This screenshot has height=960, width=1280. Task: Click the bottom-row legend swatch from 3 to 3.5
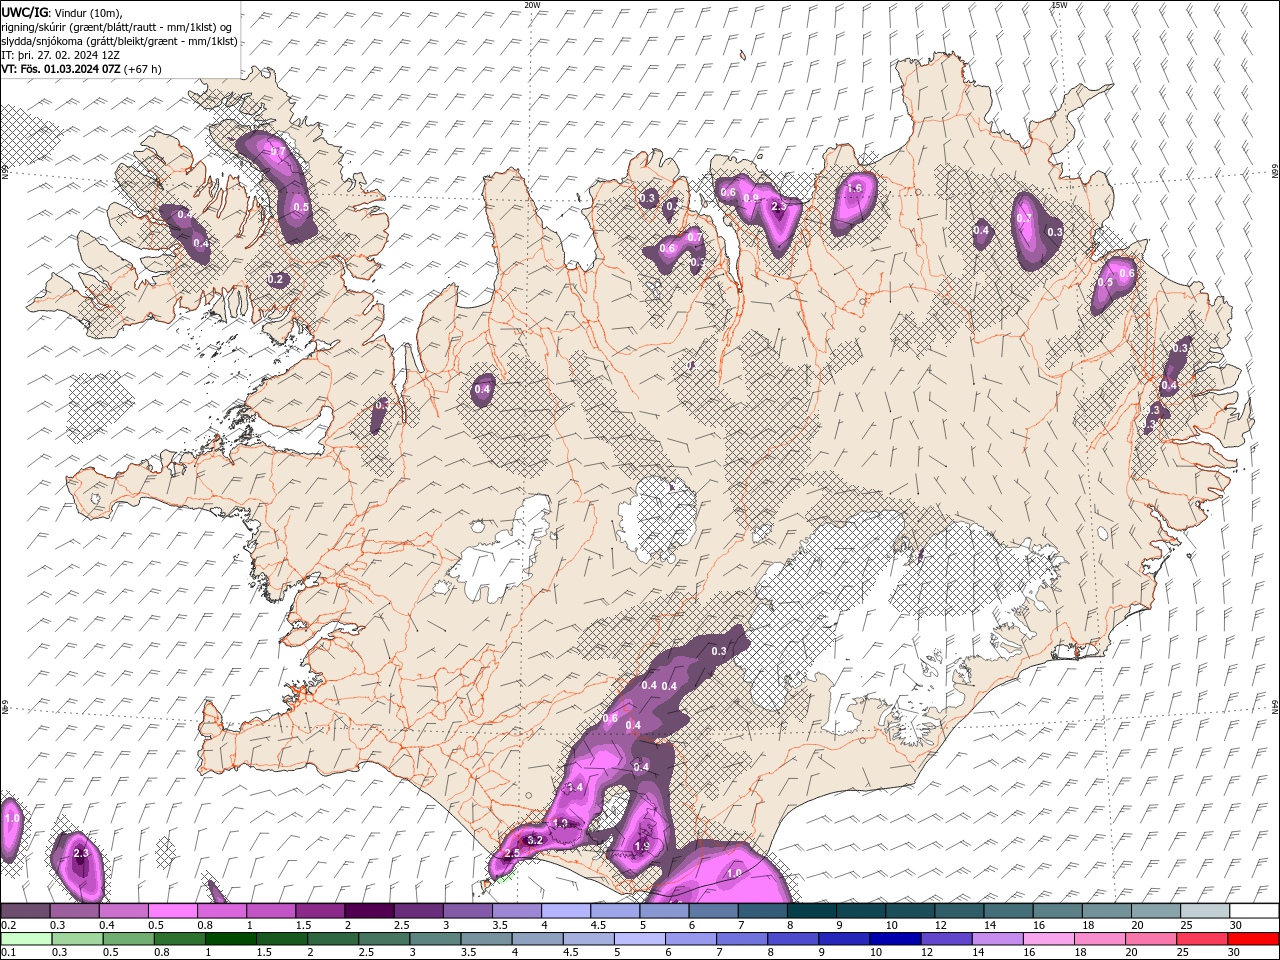point(434,939)
